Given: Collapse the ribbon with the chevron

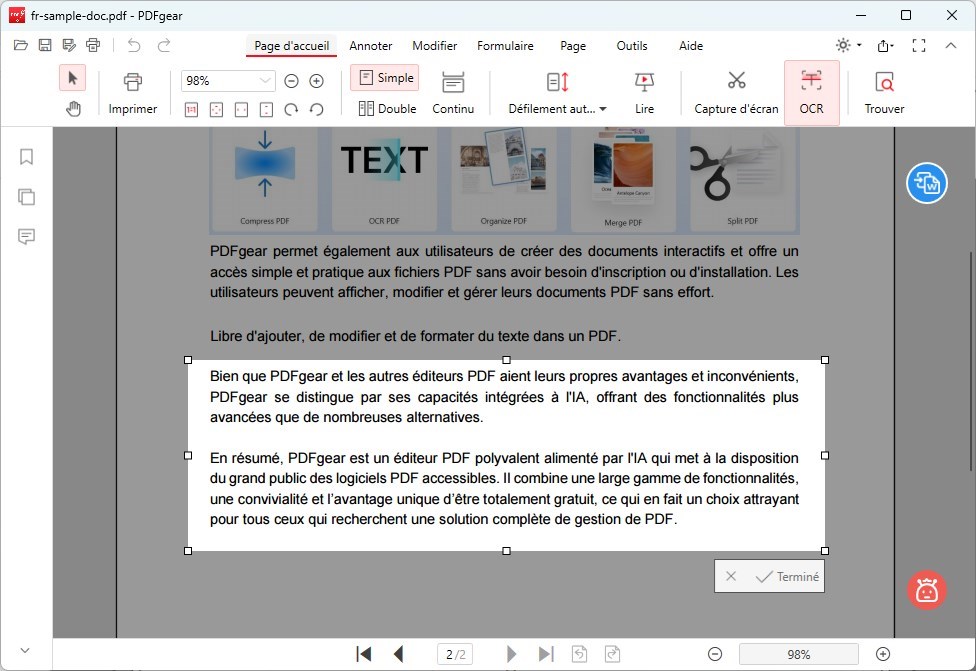Looking at the screenshot, I should [951, 45].
